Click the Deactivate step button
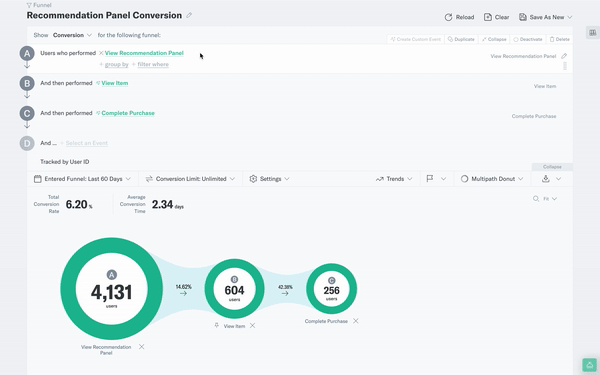Viewport: 600px width, 375px height. [528, 39]
